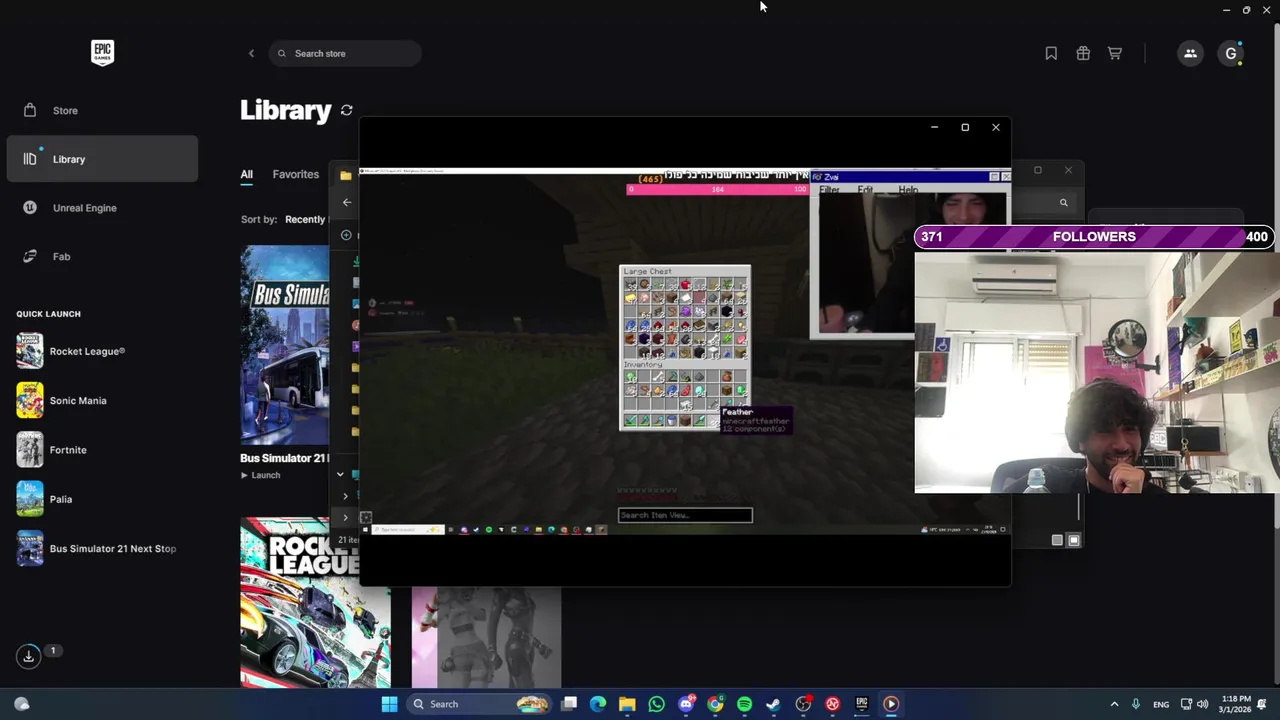Open the Windows Widgets taskbar button
Screen dimensions: 1280x720
point(21,704)
